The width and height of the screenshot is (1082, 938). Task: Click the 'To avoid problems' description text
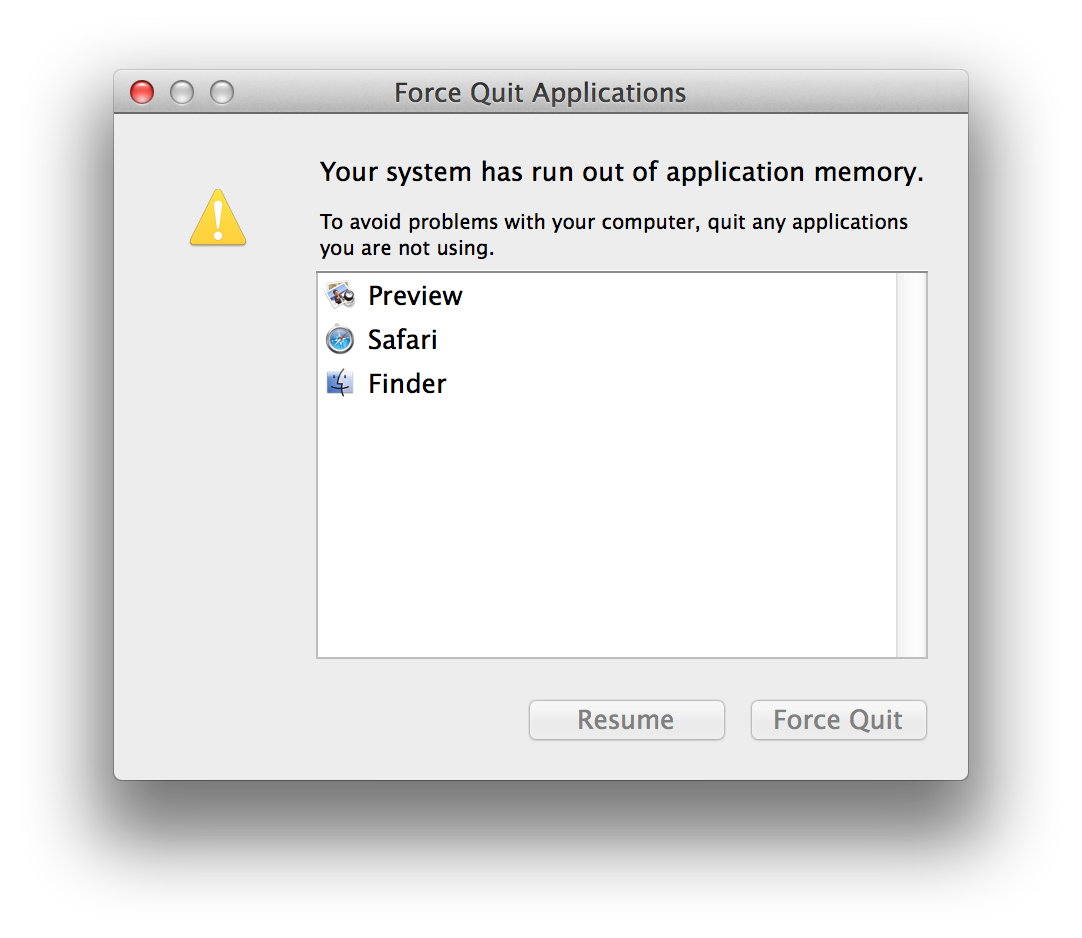point(613,235)
